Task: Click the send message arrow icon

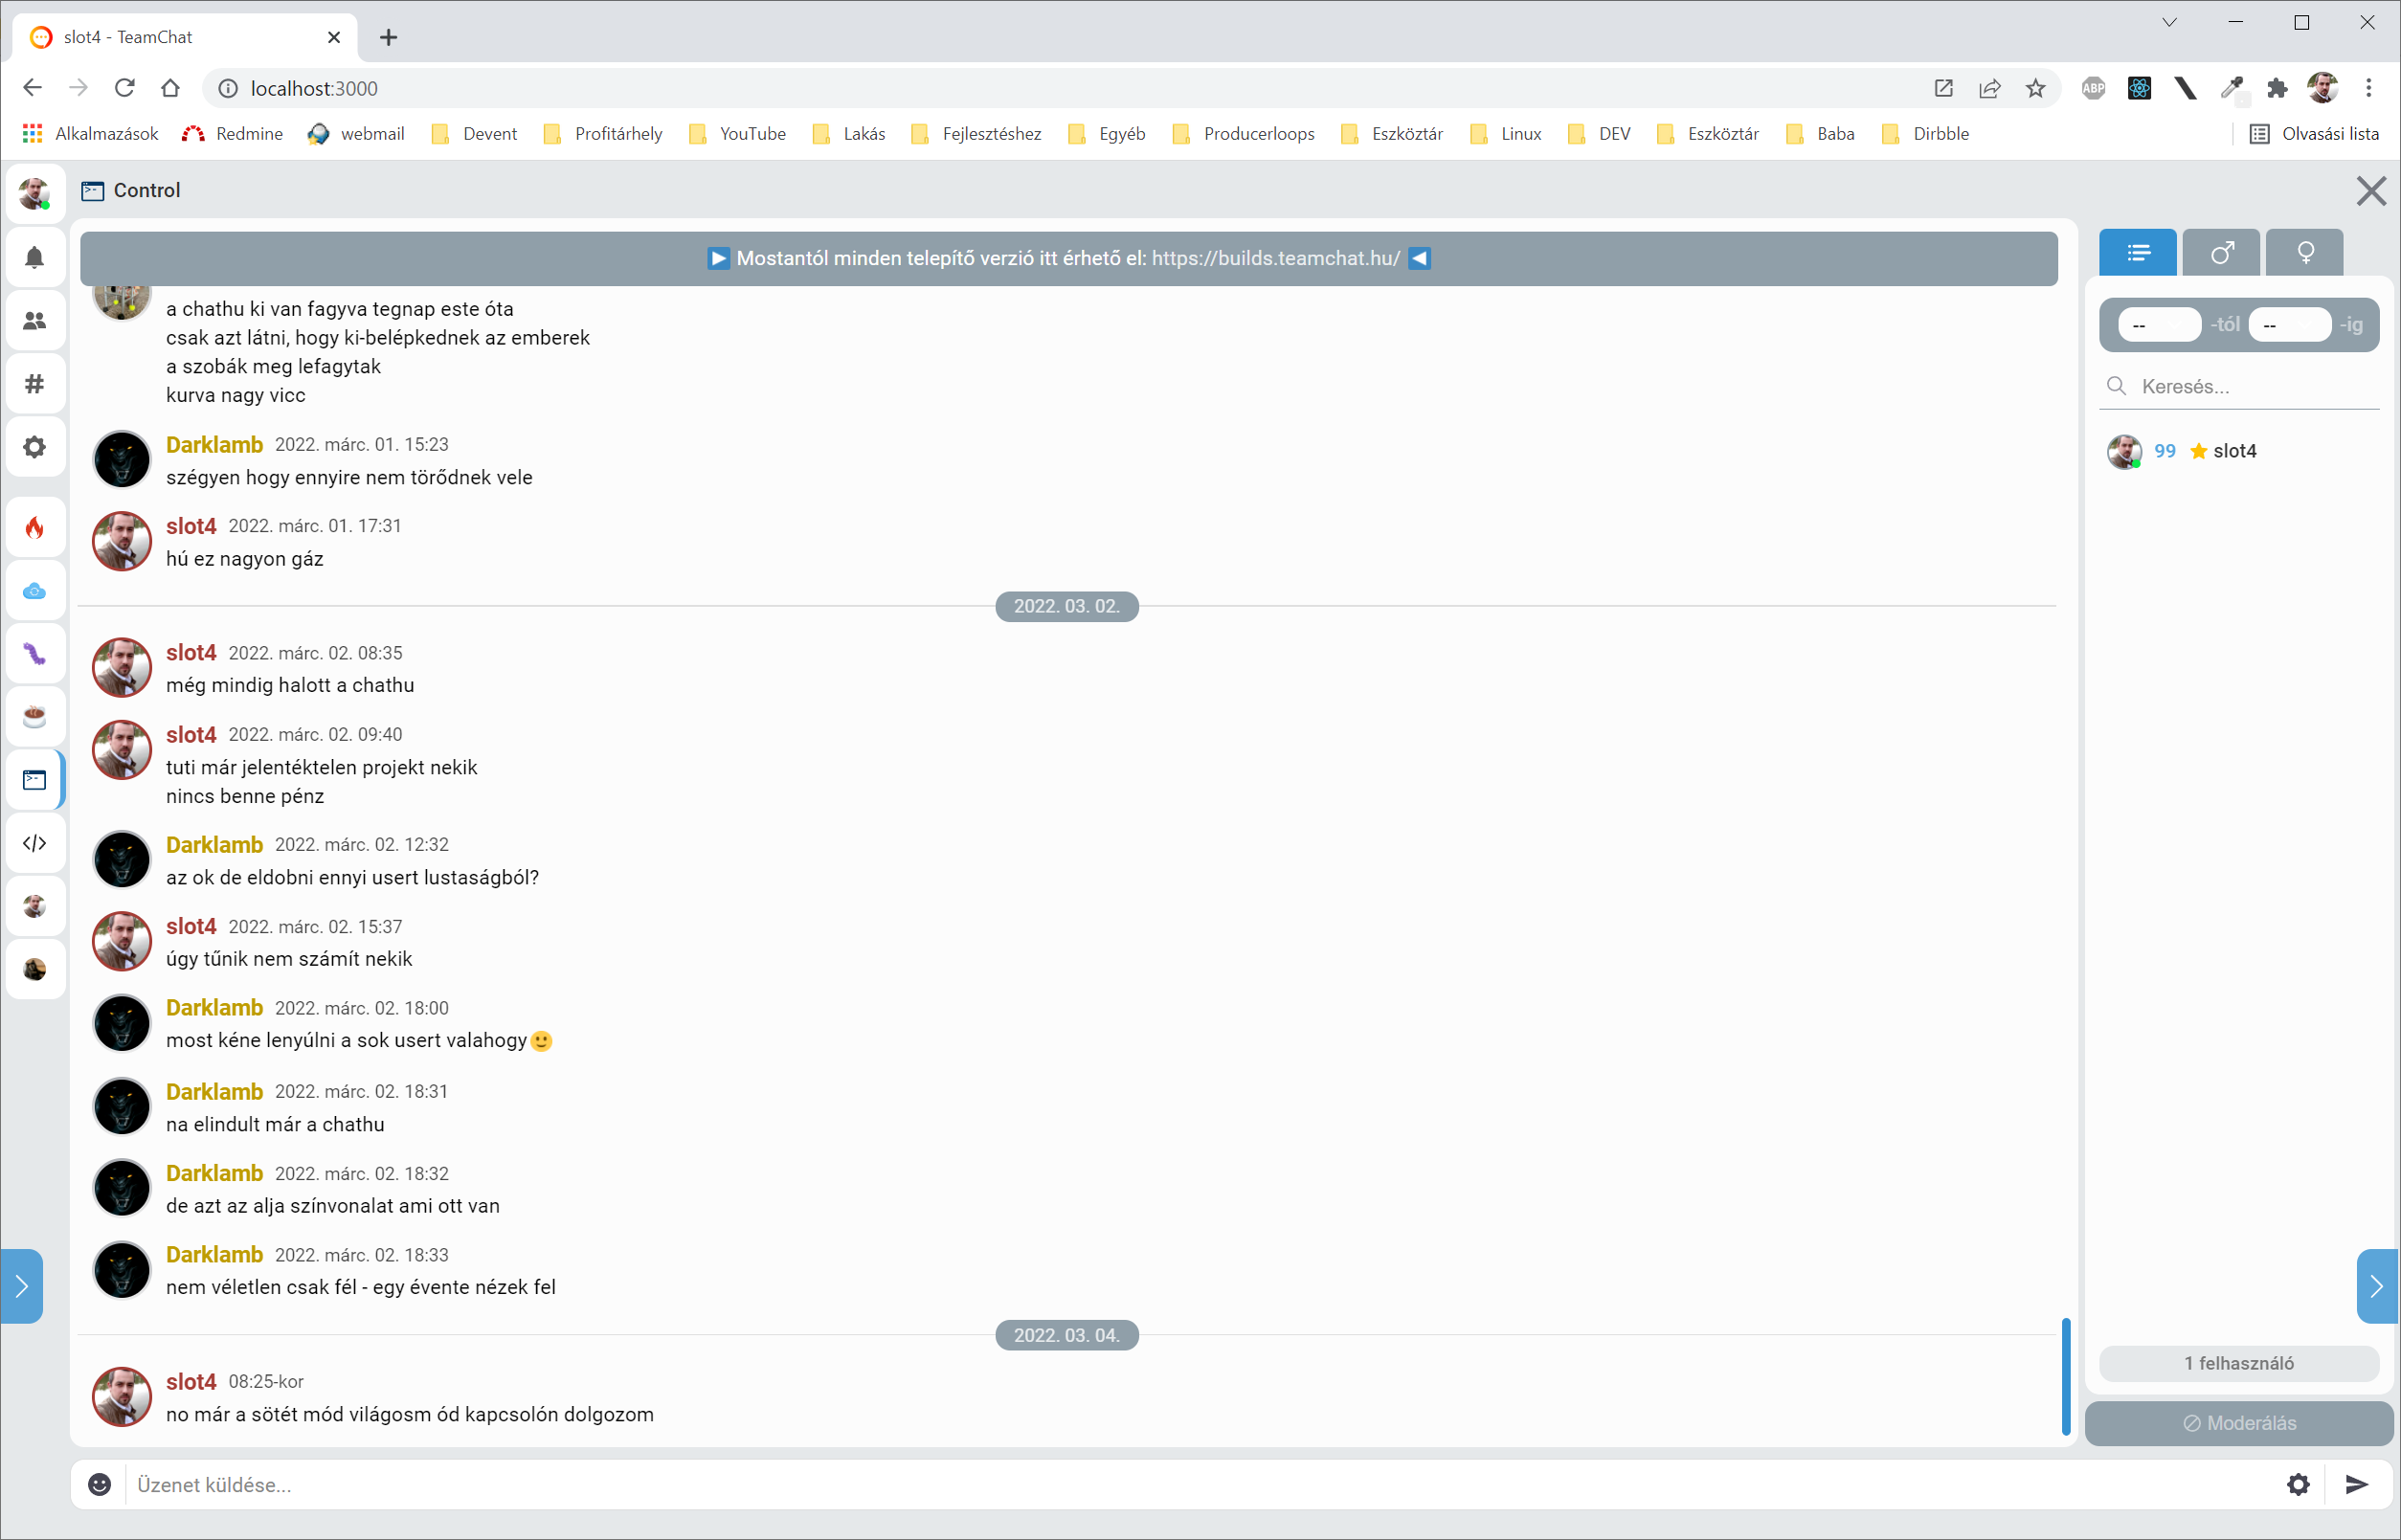Action: [x=2356, y=1484]
